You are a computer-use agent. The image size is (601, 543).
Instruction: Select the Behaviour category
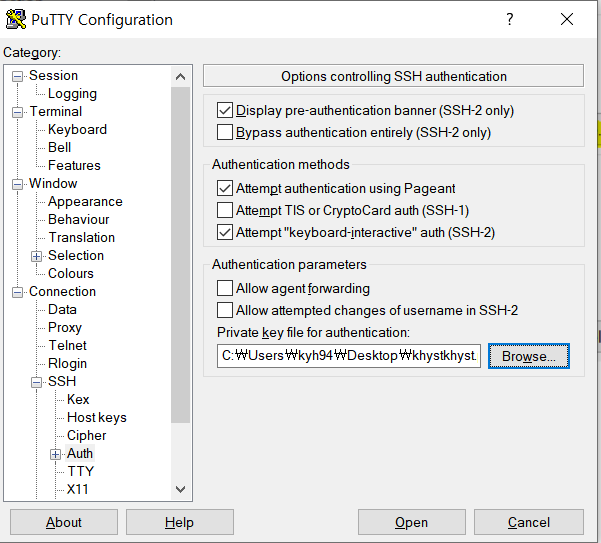[x=79, y=220]
